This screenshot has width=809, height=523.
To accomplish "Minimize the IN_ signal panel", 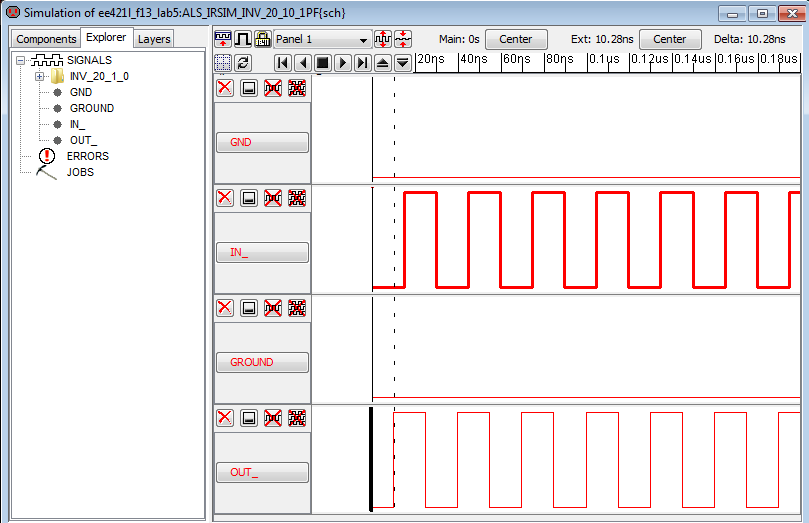I will click(x=249, y=197).
